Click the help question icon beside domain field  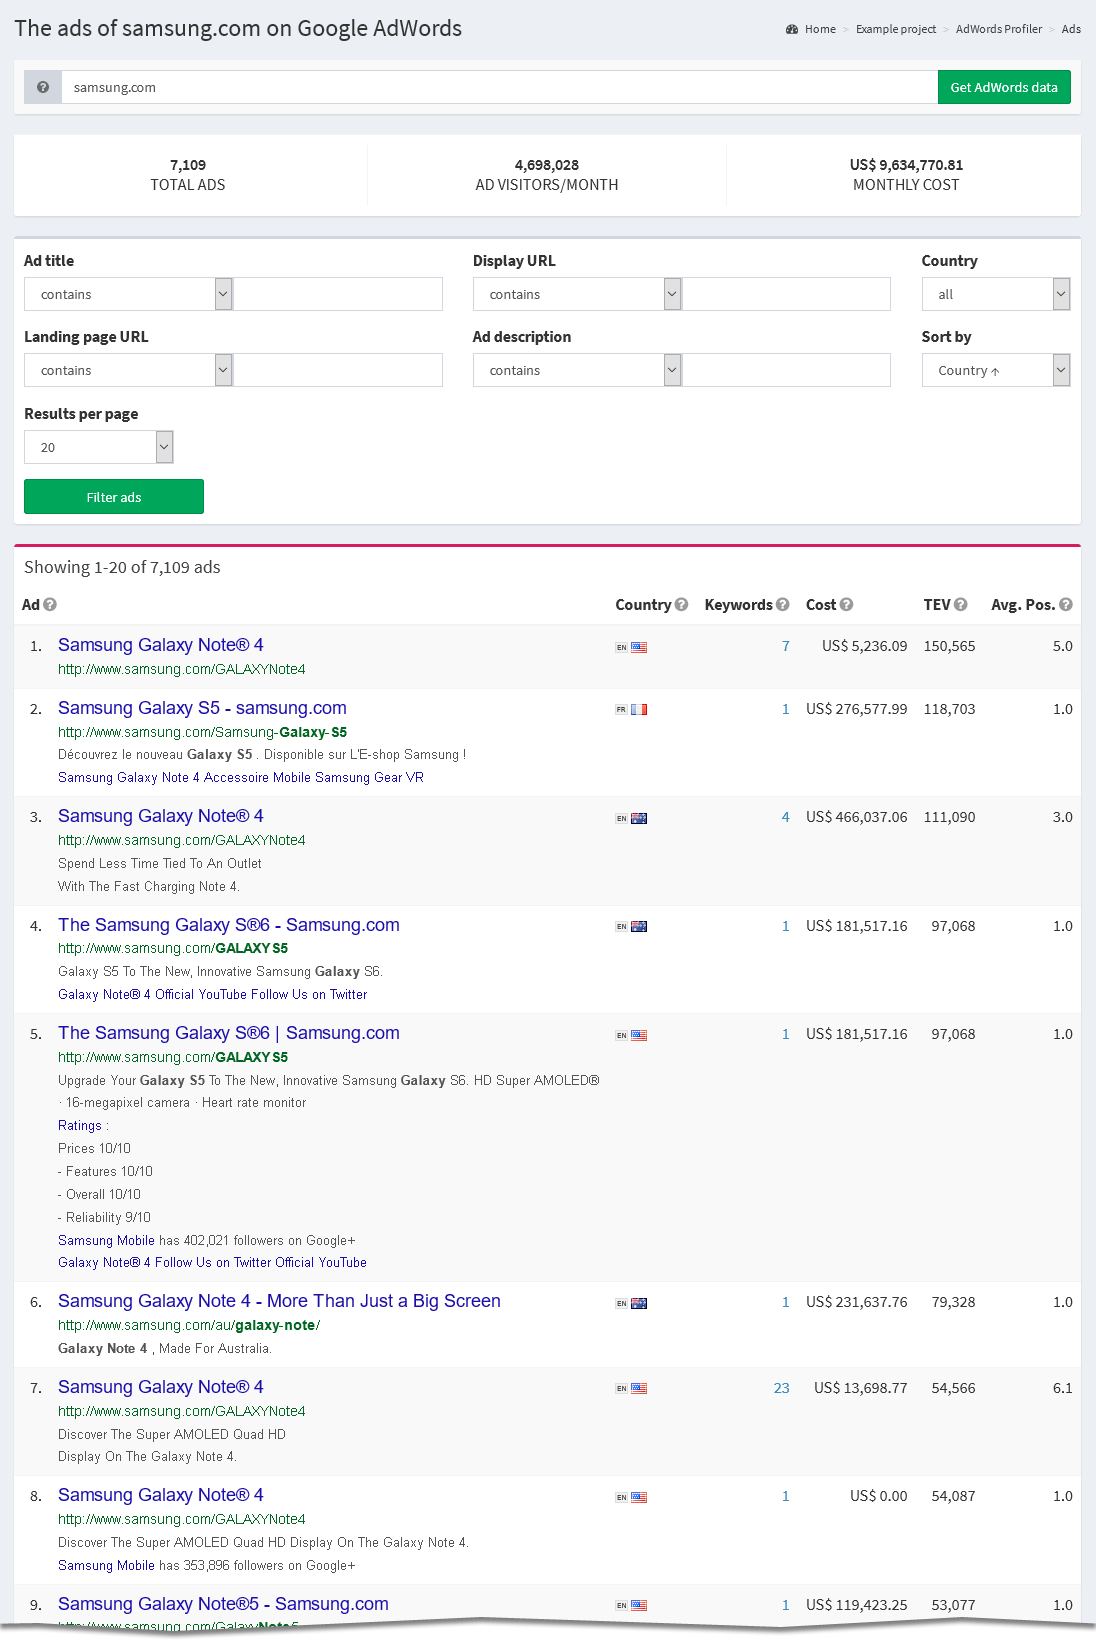pyautogui.click(x=43, y=87)
